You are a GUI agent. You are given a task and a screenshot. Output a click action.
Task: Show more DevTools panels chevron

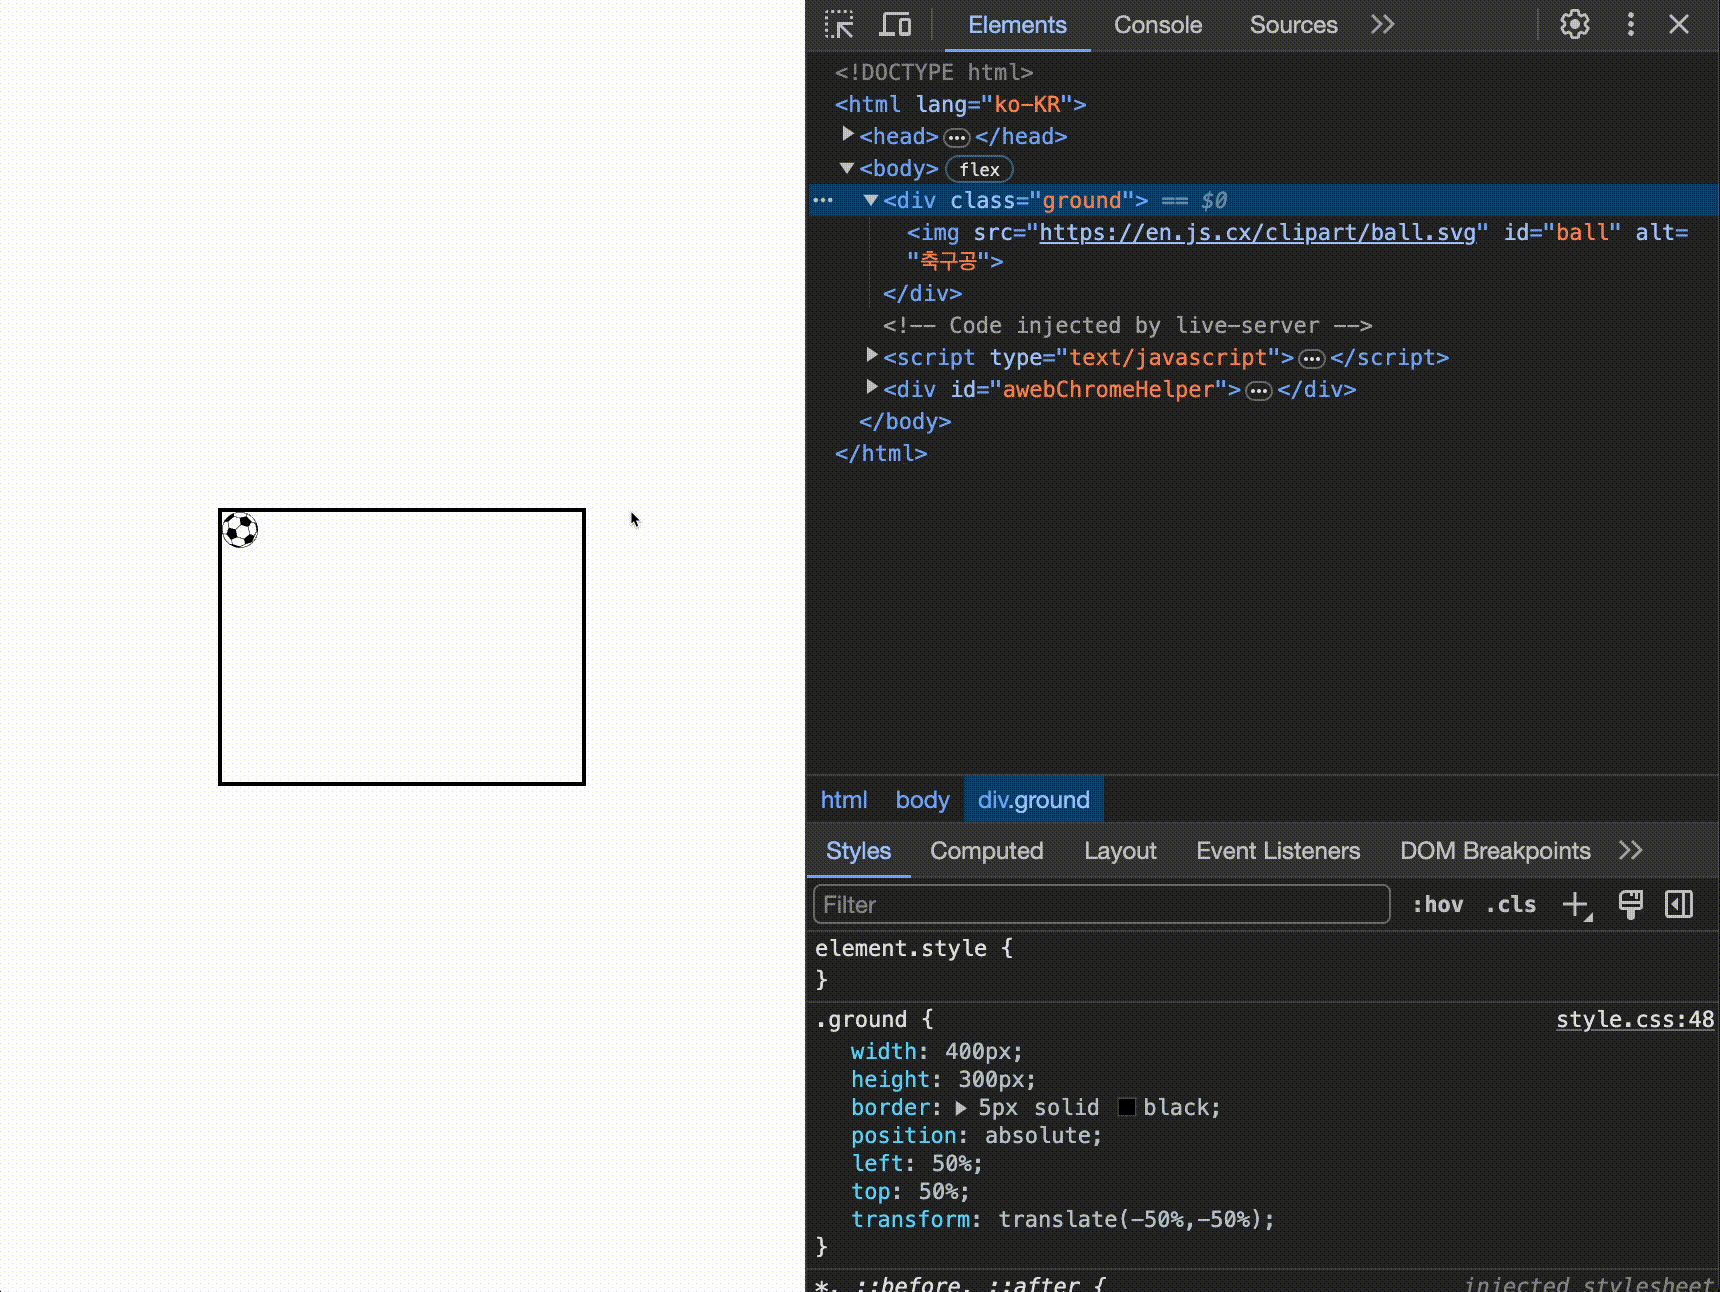click(1383, 25)
